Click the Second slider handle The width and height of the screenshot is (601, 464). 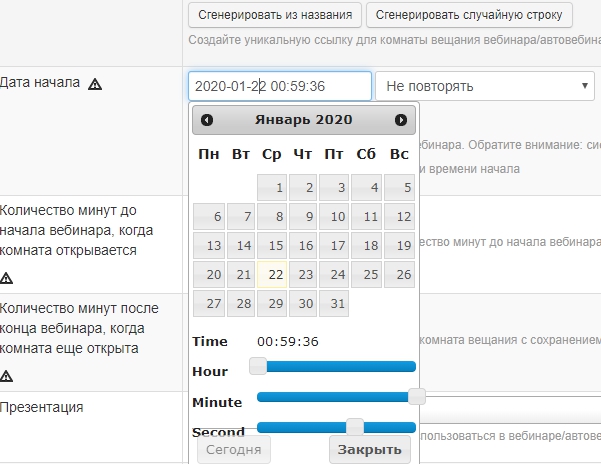pyautogui.click(x=354, y=427)
